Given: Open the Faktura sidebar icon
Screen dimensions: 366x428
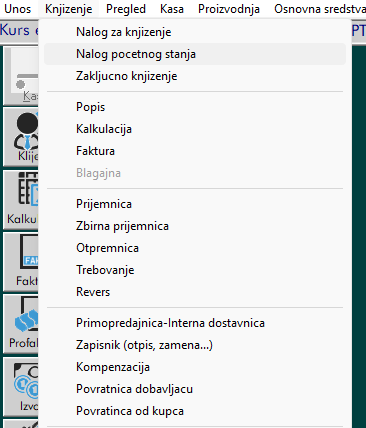Looking at the screenshot, I should point(21,262).
